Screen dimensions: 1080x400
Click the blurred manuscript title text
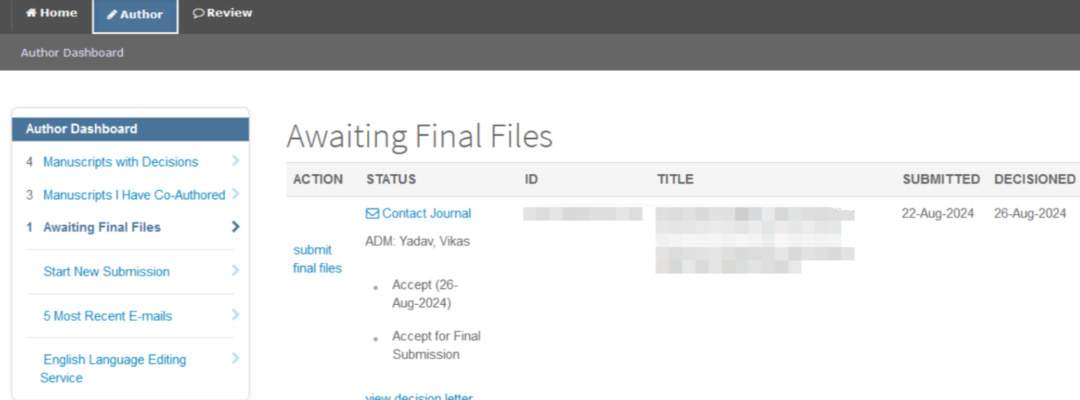pos(755,241)
